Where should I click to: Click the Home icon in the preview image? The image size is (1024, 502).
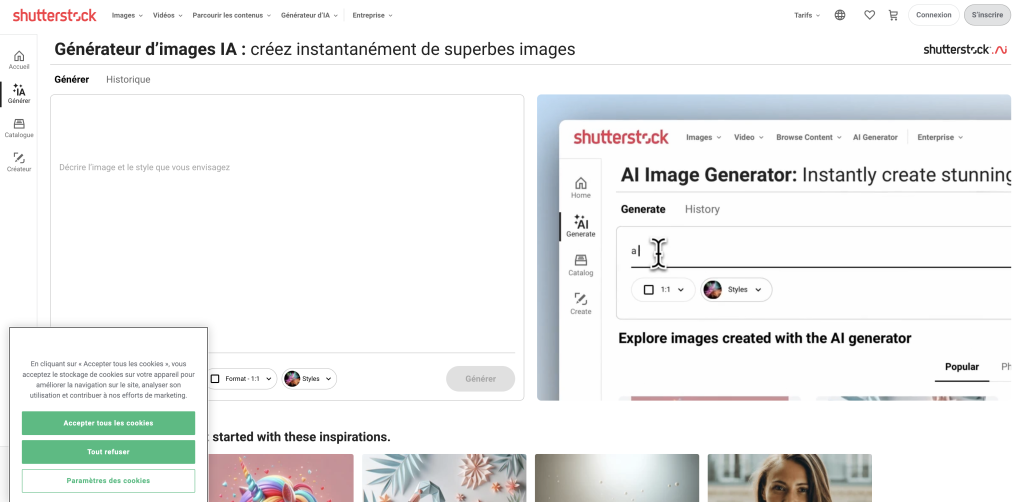(x=581, y=187)
